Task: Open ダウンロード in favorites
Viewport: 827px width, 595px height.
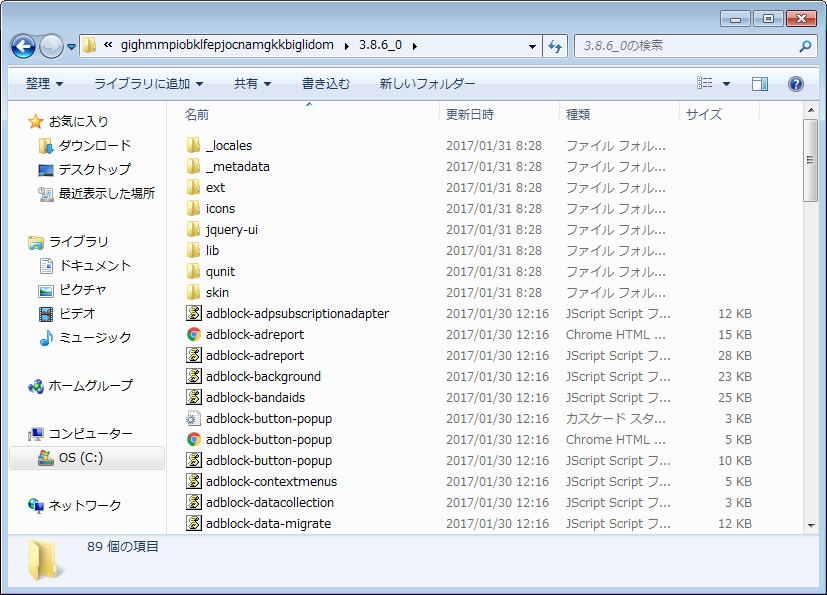Action: pyautogui.click(x=95, y=145)
